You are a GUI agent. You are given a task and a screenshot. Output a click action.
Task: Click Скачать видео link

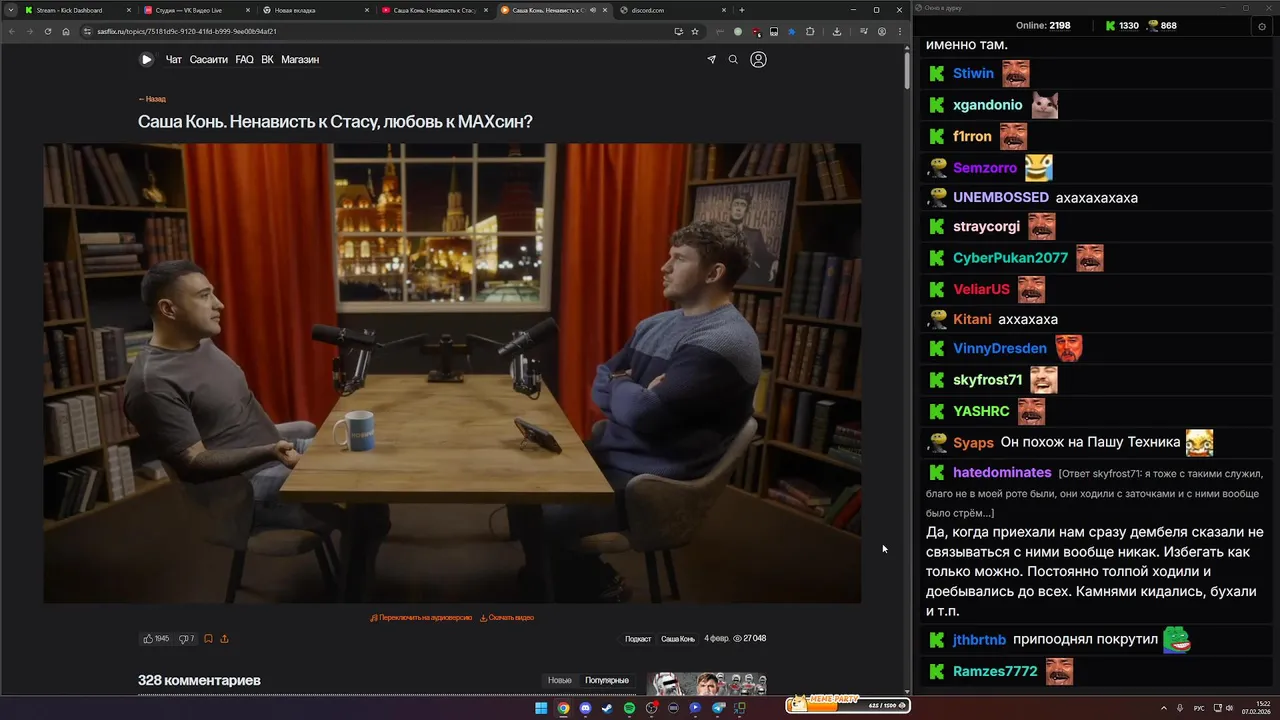point(507,618)
